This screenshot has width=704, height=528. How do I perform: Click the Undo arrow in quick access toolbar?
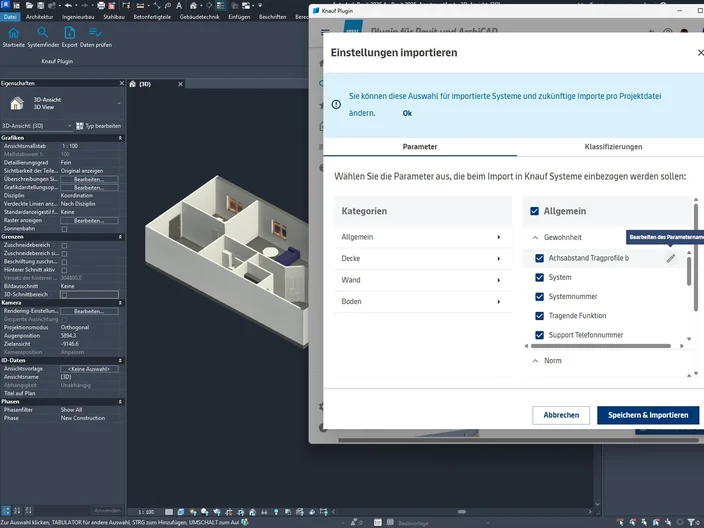coord(68,5)
